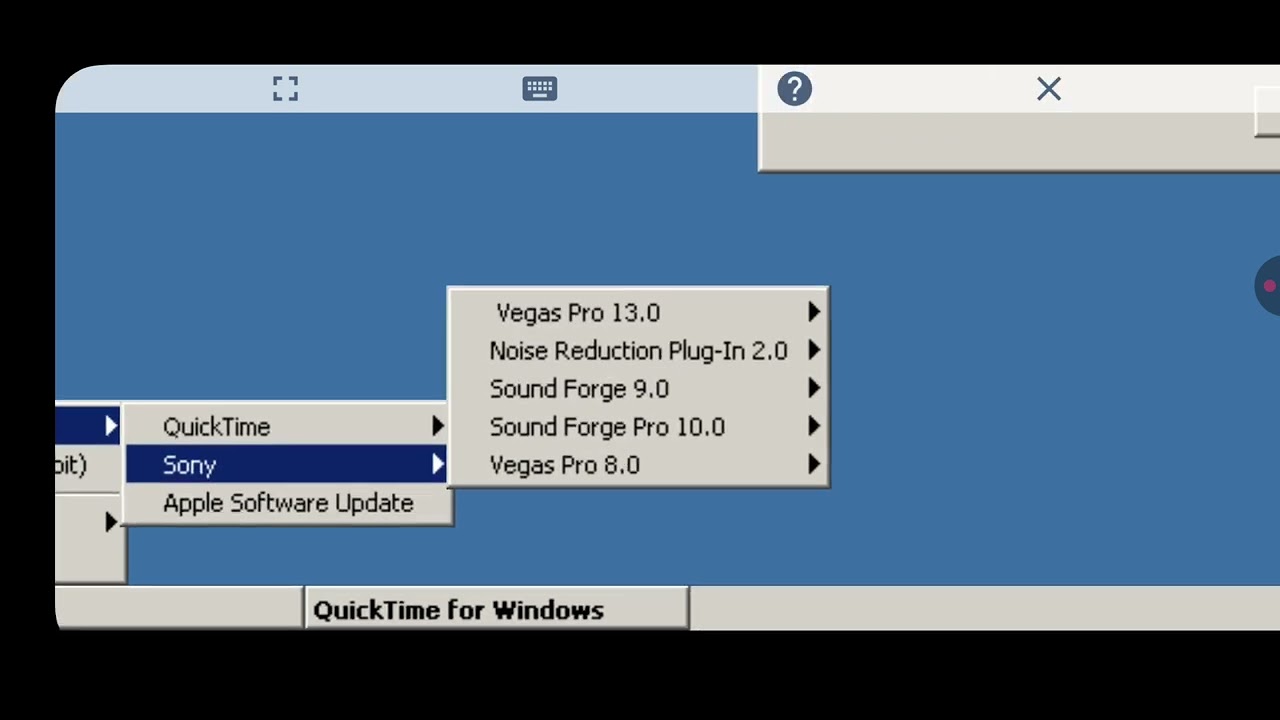Open the Vegas Pro 8.0 submenu
Image resolution: width=1280 pixels, height=720 pixels.
coord(638,465)
